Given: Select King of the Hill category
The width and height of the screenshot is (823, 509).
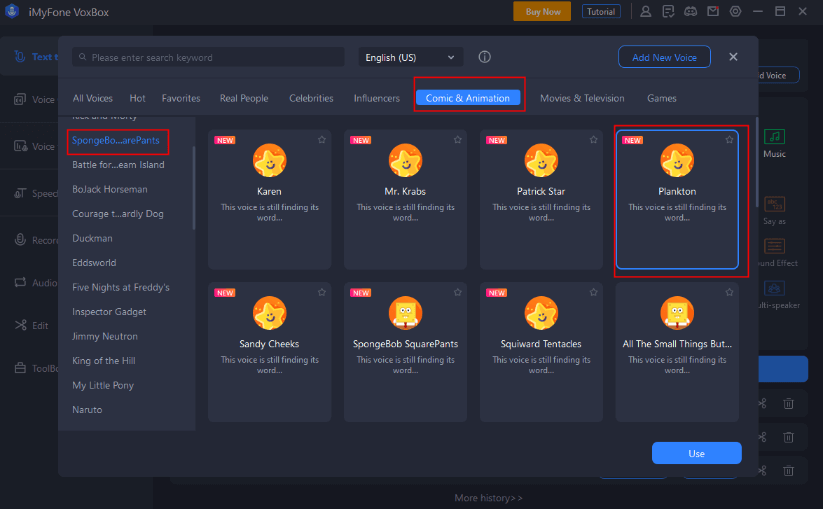Looking at the screenshot, I should [x=104, y=361].
